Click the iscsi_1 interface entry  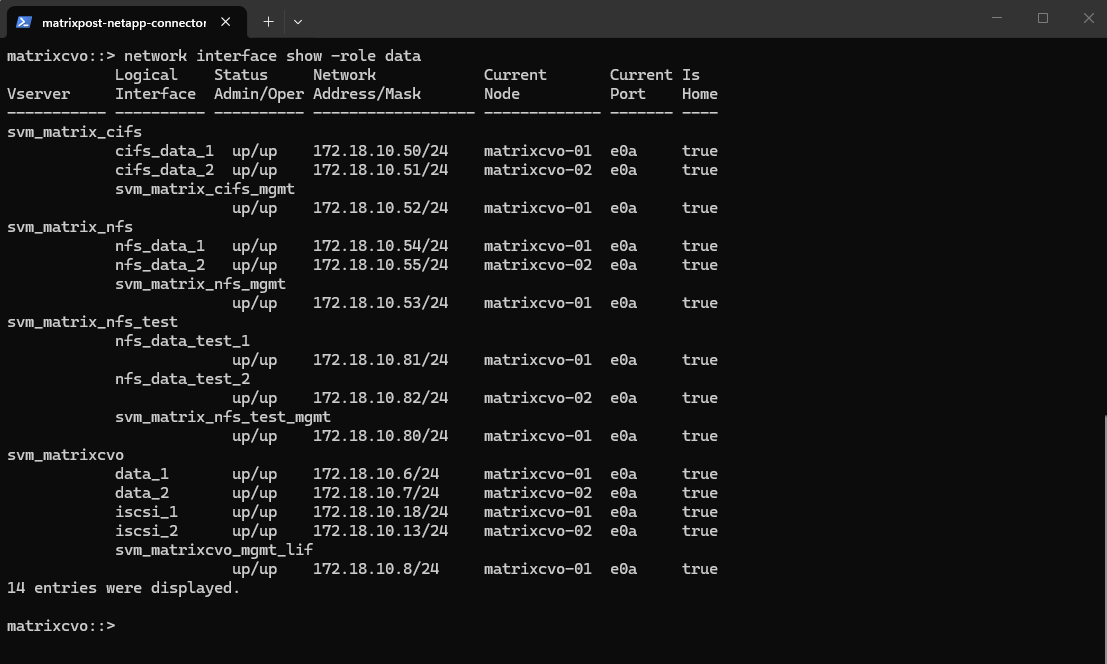click(146, 512)
